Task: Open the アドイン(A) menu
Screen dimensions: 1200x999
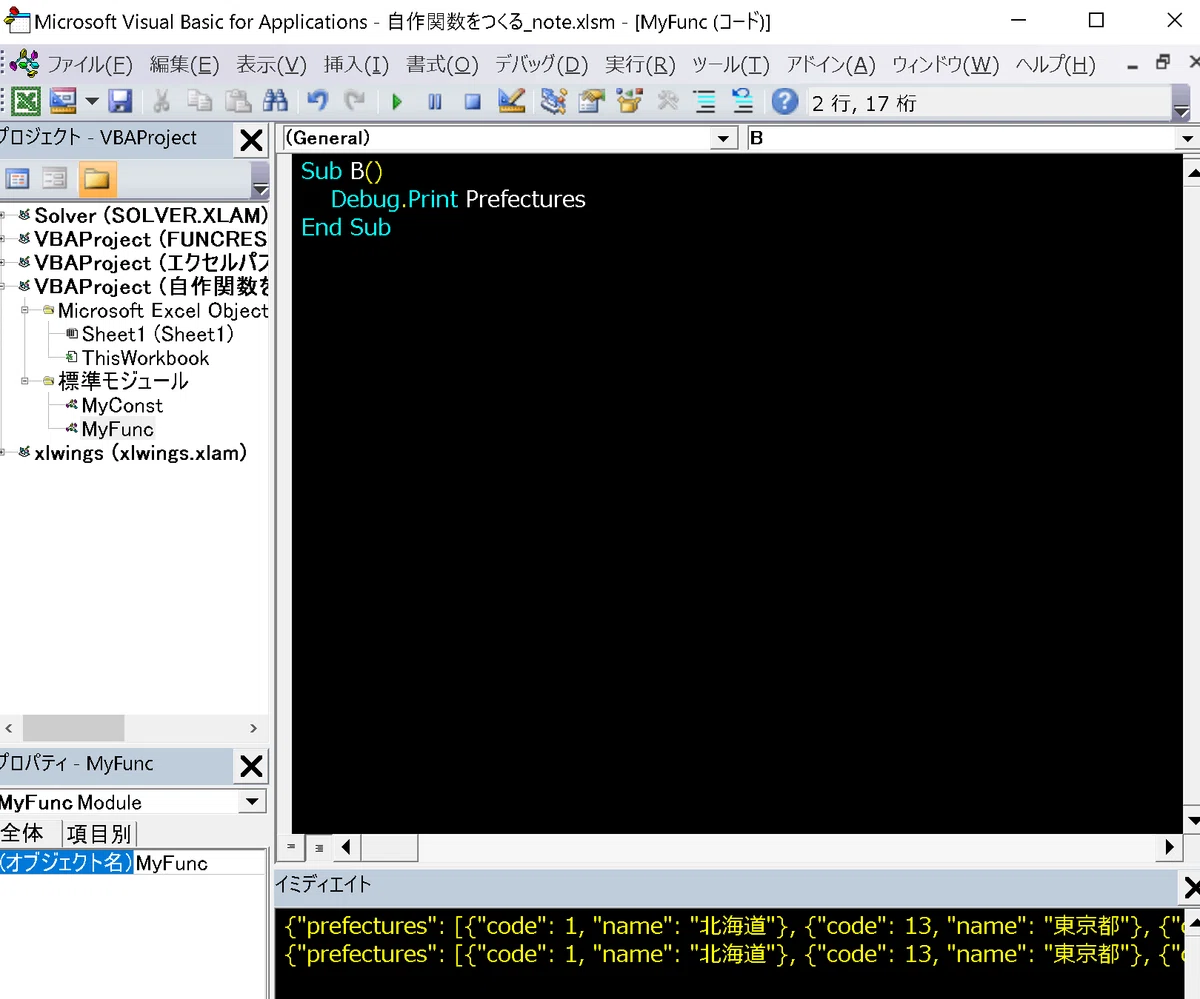Action: [830, 65]
